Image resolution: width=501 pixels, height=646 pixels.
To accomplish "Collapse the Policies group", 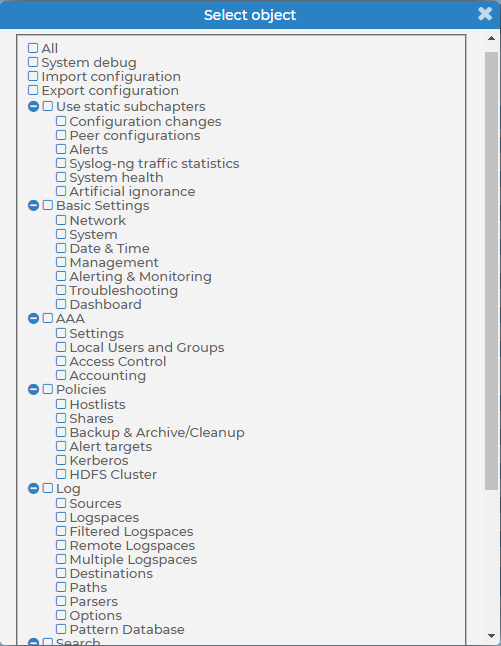I will tap(33, 389).
